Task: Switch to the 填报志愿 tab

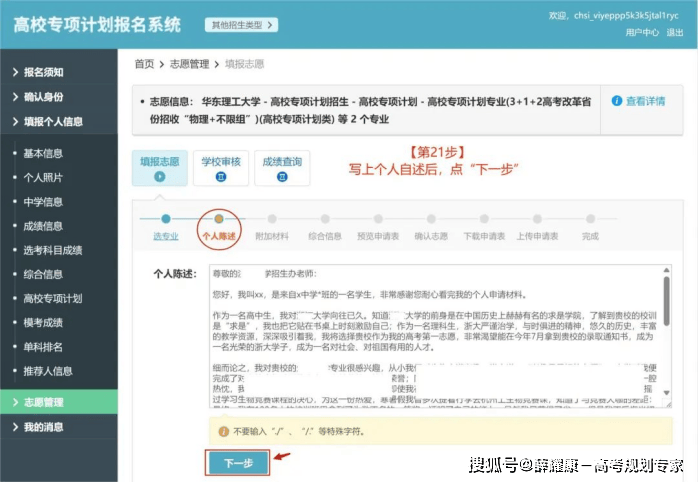Action: 160,168
